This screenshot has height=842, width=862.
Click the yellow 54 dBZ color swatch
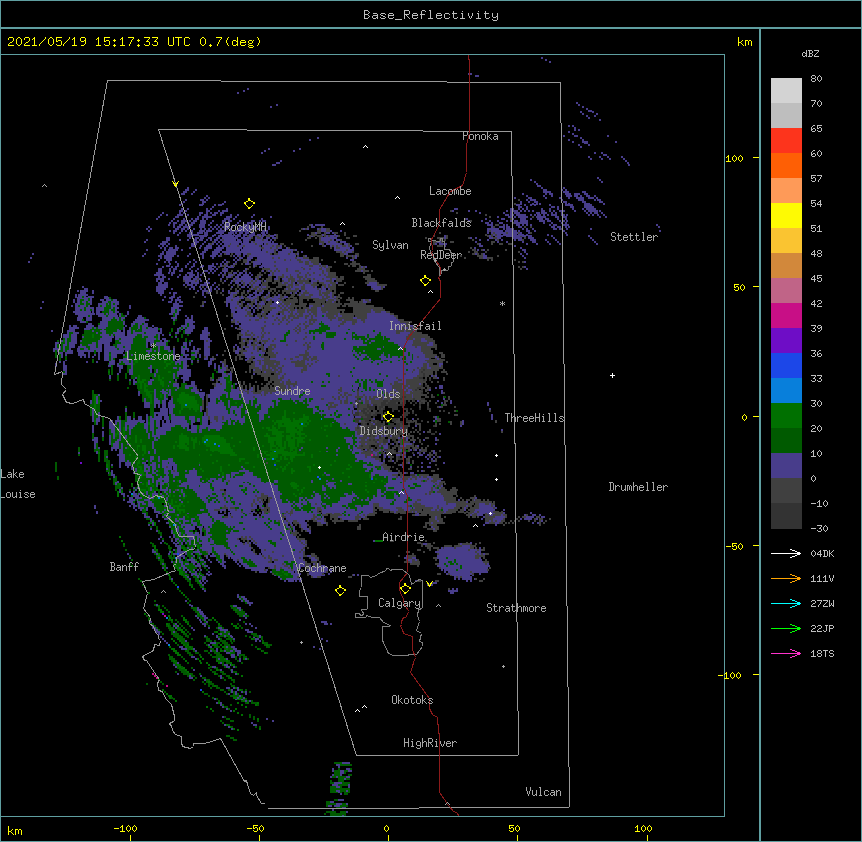tap(786, 215)
